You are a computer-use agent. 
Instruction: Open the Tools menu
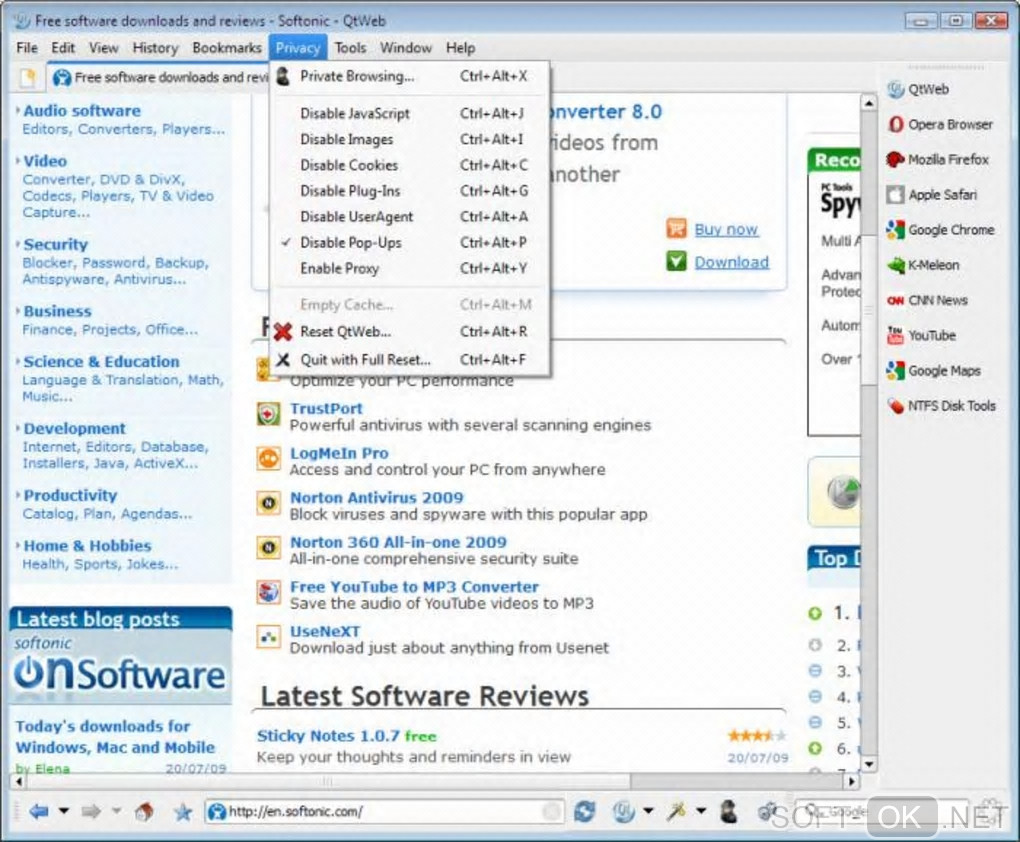coord(350,48)
